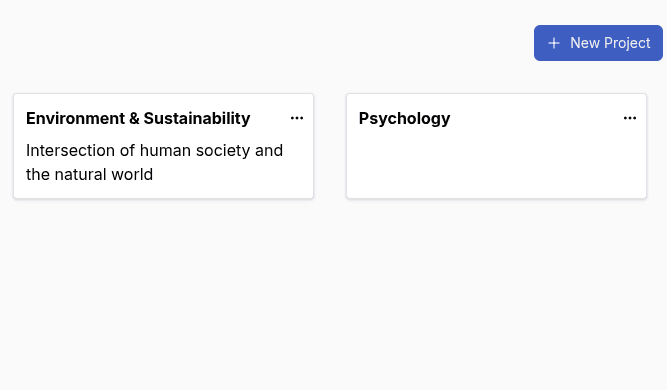Click the empty body of Psychology card
The image size is (667, 390).
coord(496,166)
